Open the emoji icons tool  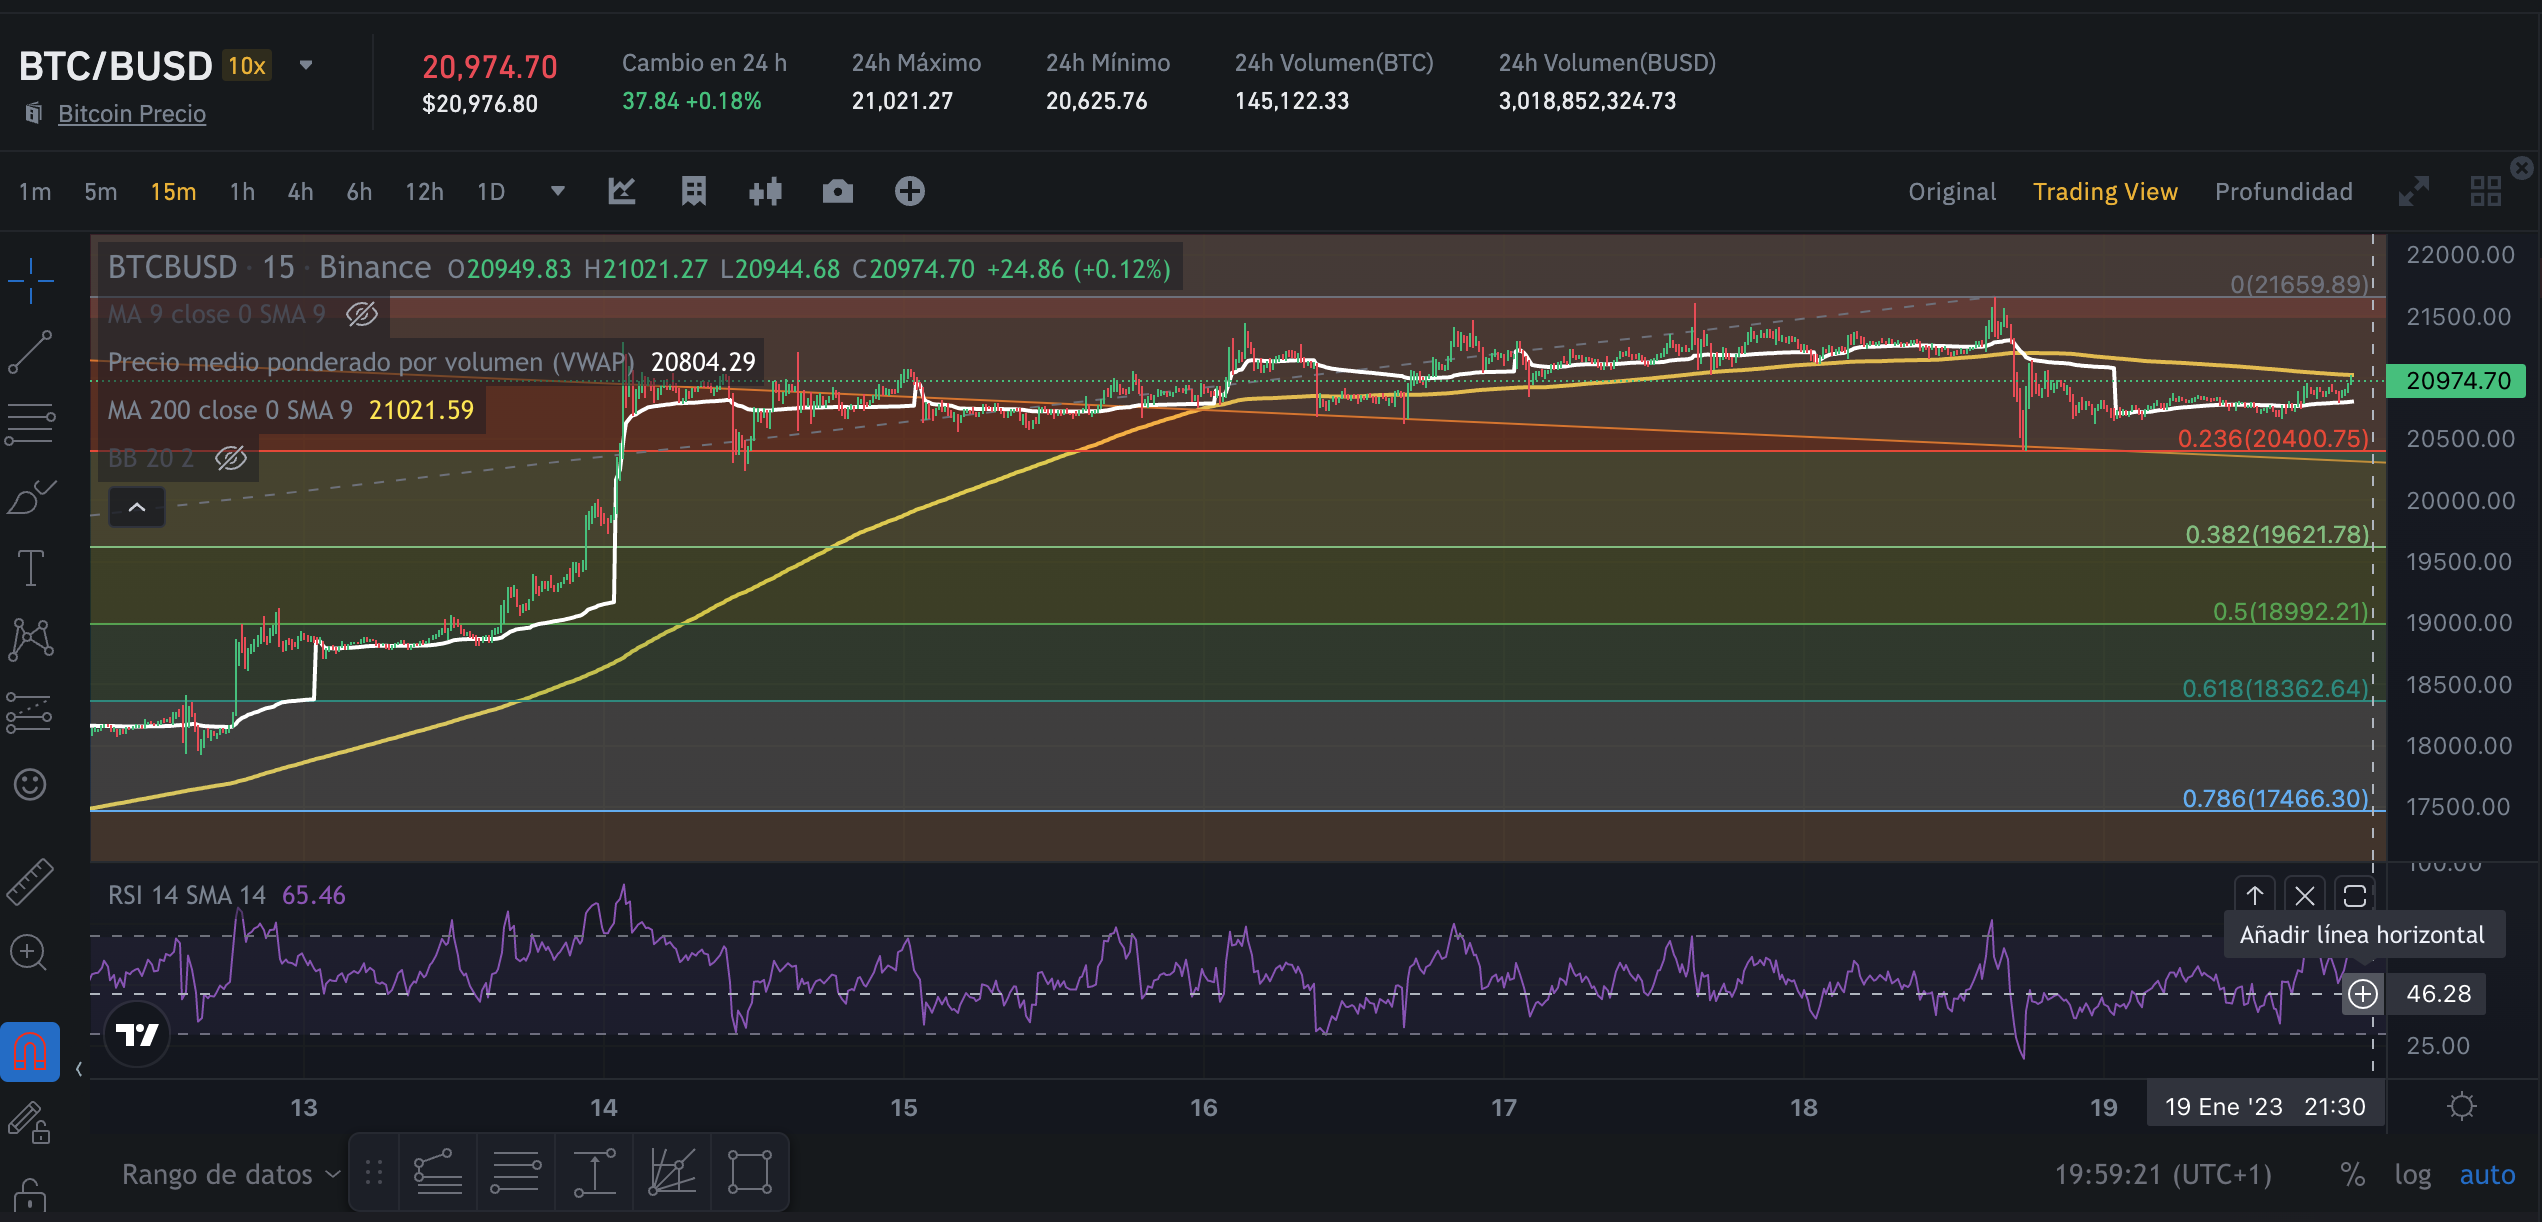click(30, 784)
